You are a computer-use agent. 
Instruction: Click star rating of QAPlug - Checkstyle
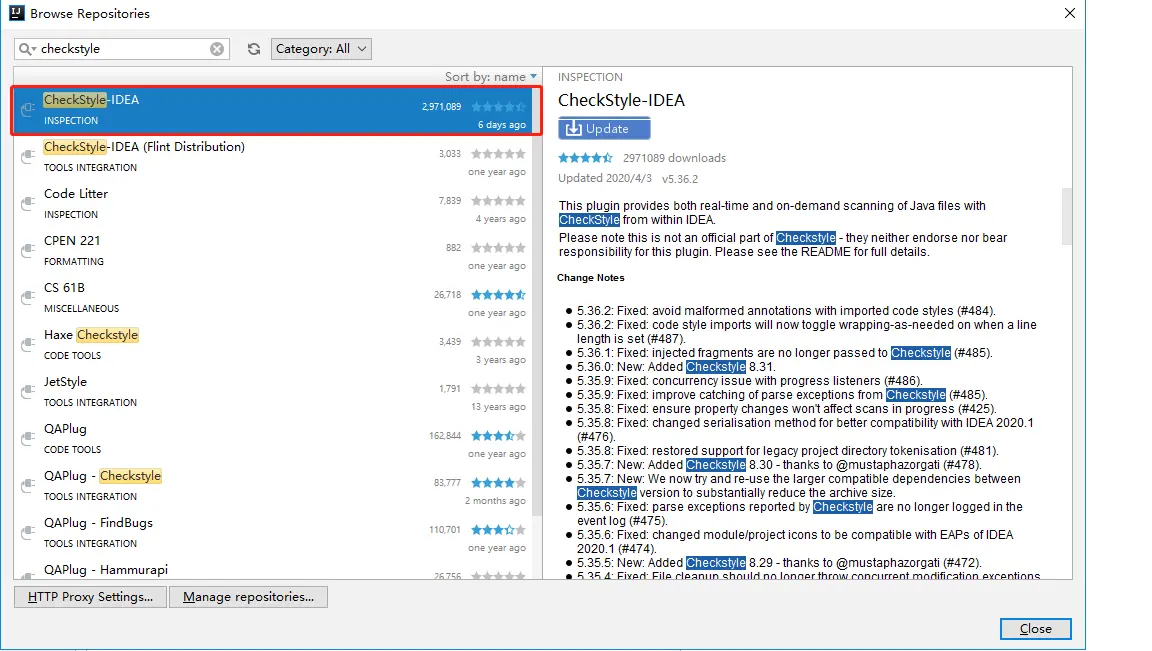[x=498, y=483]
